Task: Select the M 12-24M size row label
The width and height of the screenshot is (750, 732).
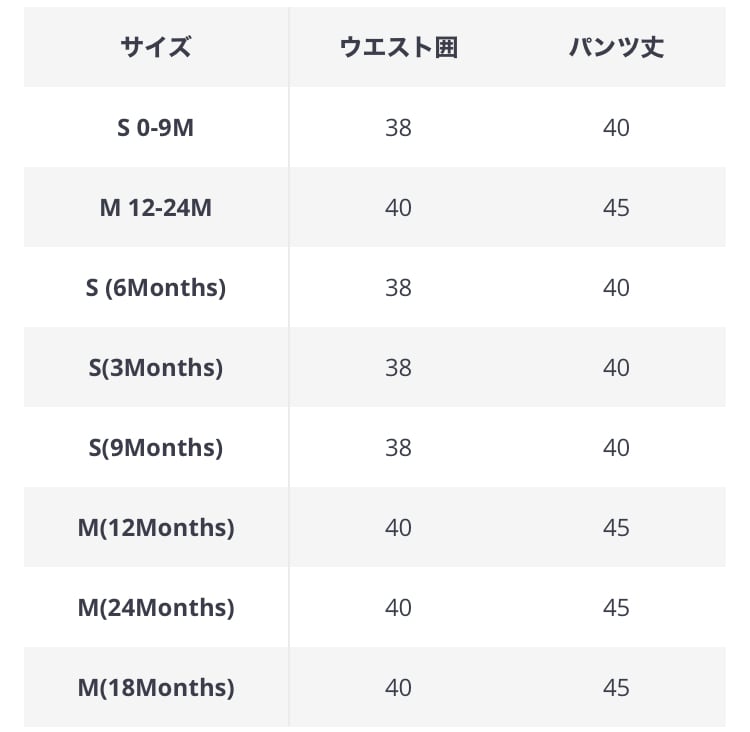Action: (x=155, y=208)
